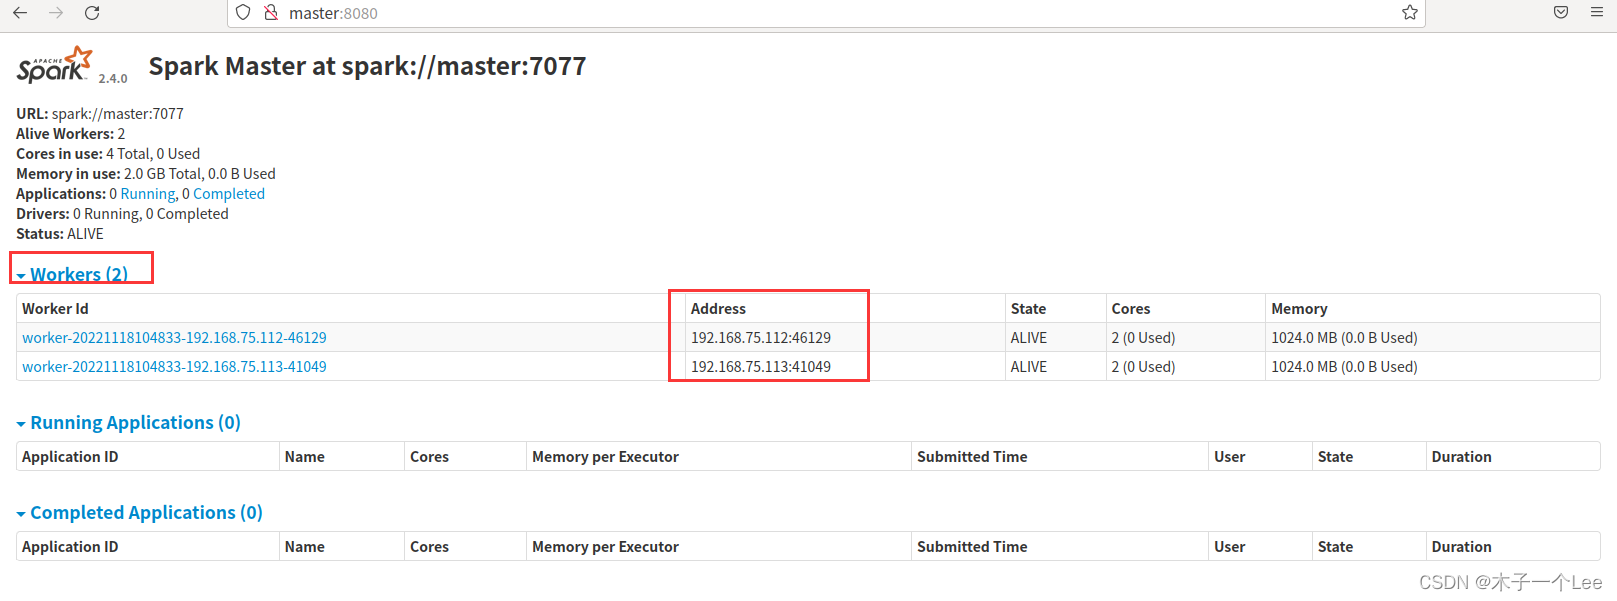
Task: Open the browser hamburger menu
Action: coord(1597,13)
